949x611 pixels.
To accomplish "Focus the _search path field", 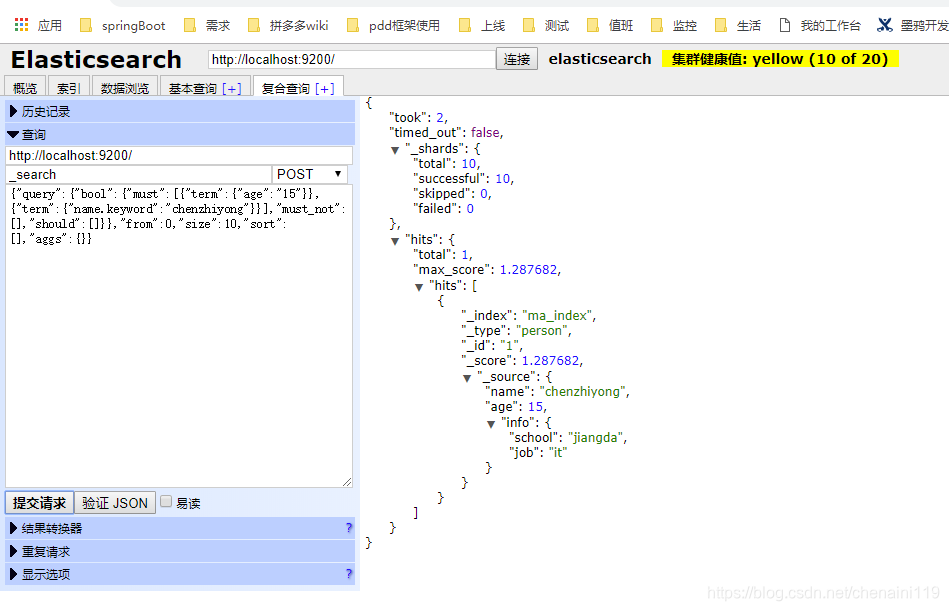I will click(x=139, y=174).
